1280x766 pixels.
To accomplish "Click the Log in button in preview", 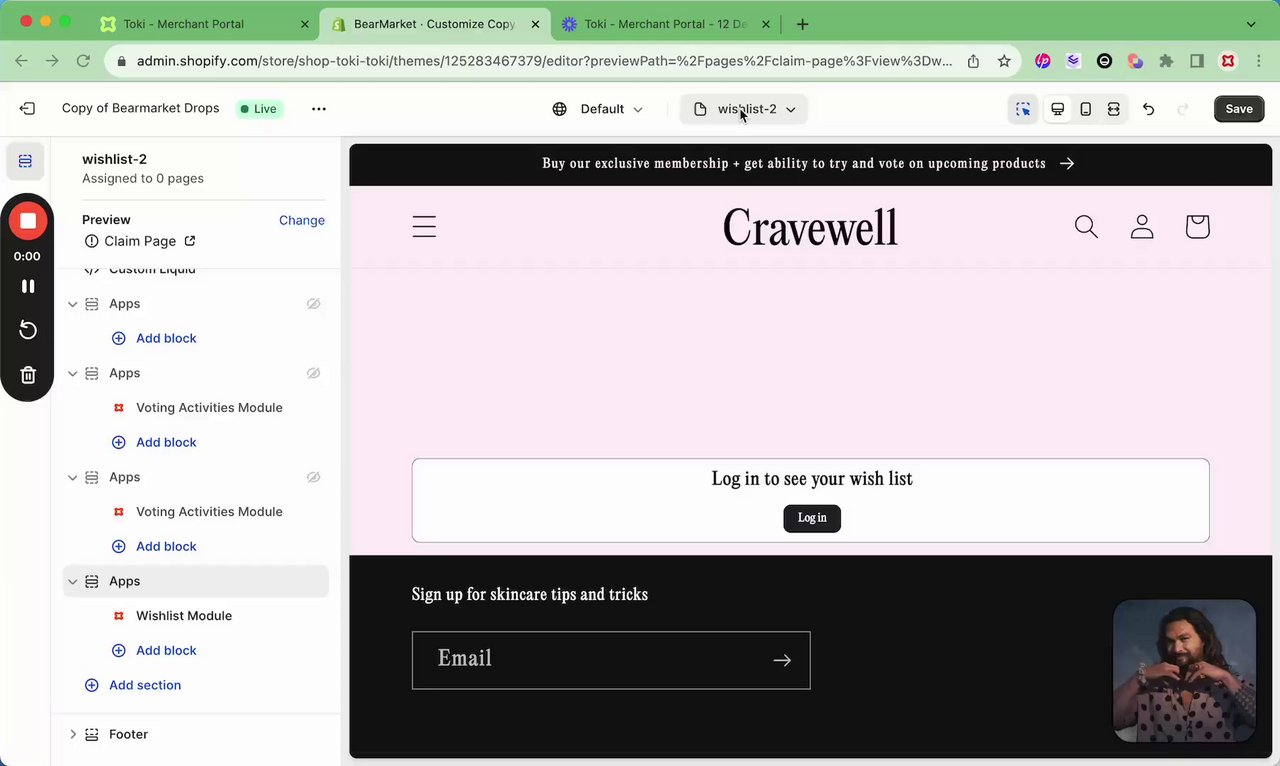I will [x=812, y=518].
